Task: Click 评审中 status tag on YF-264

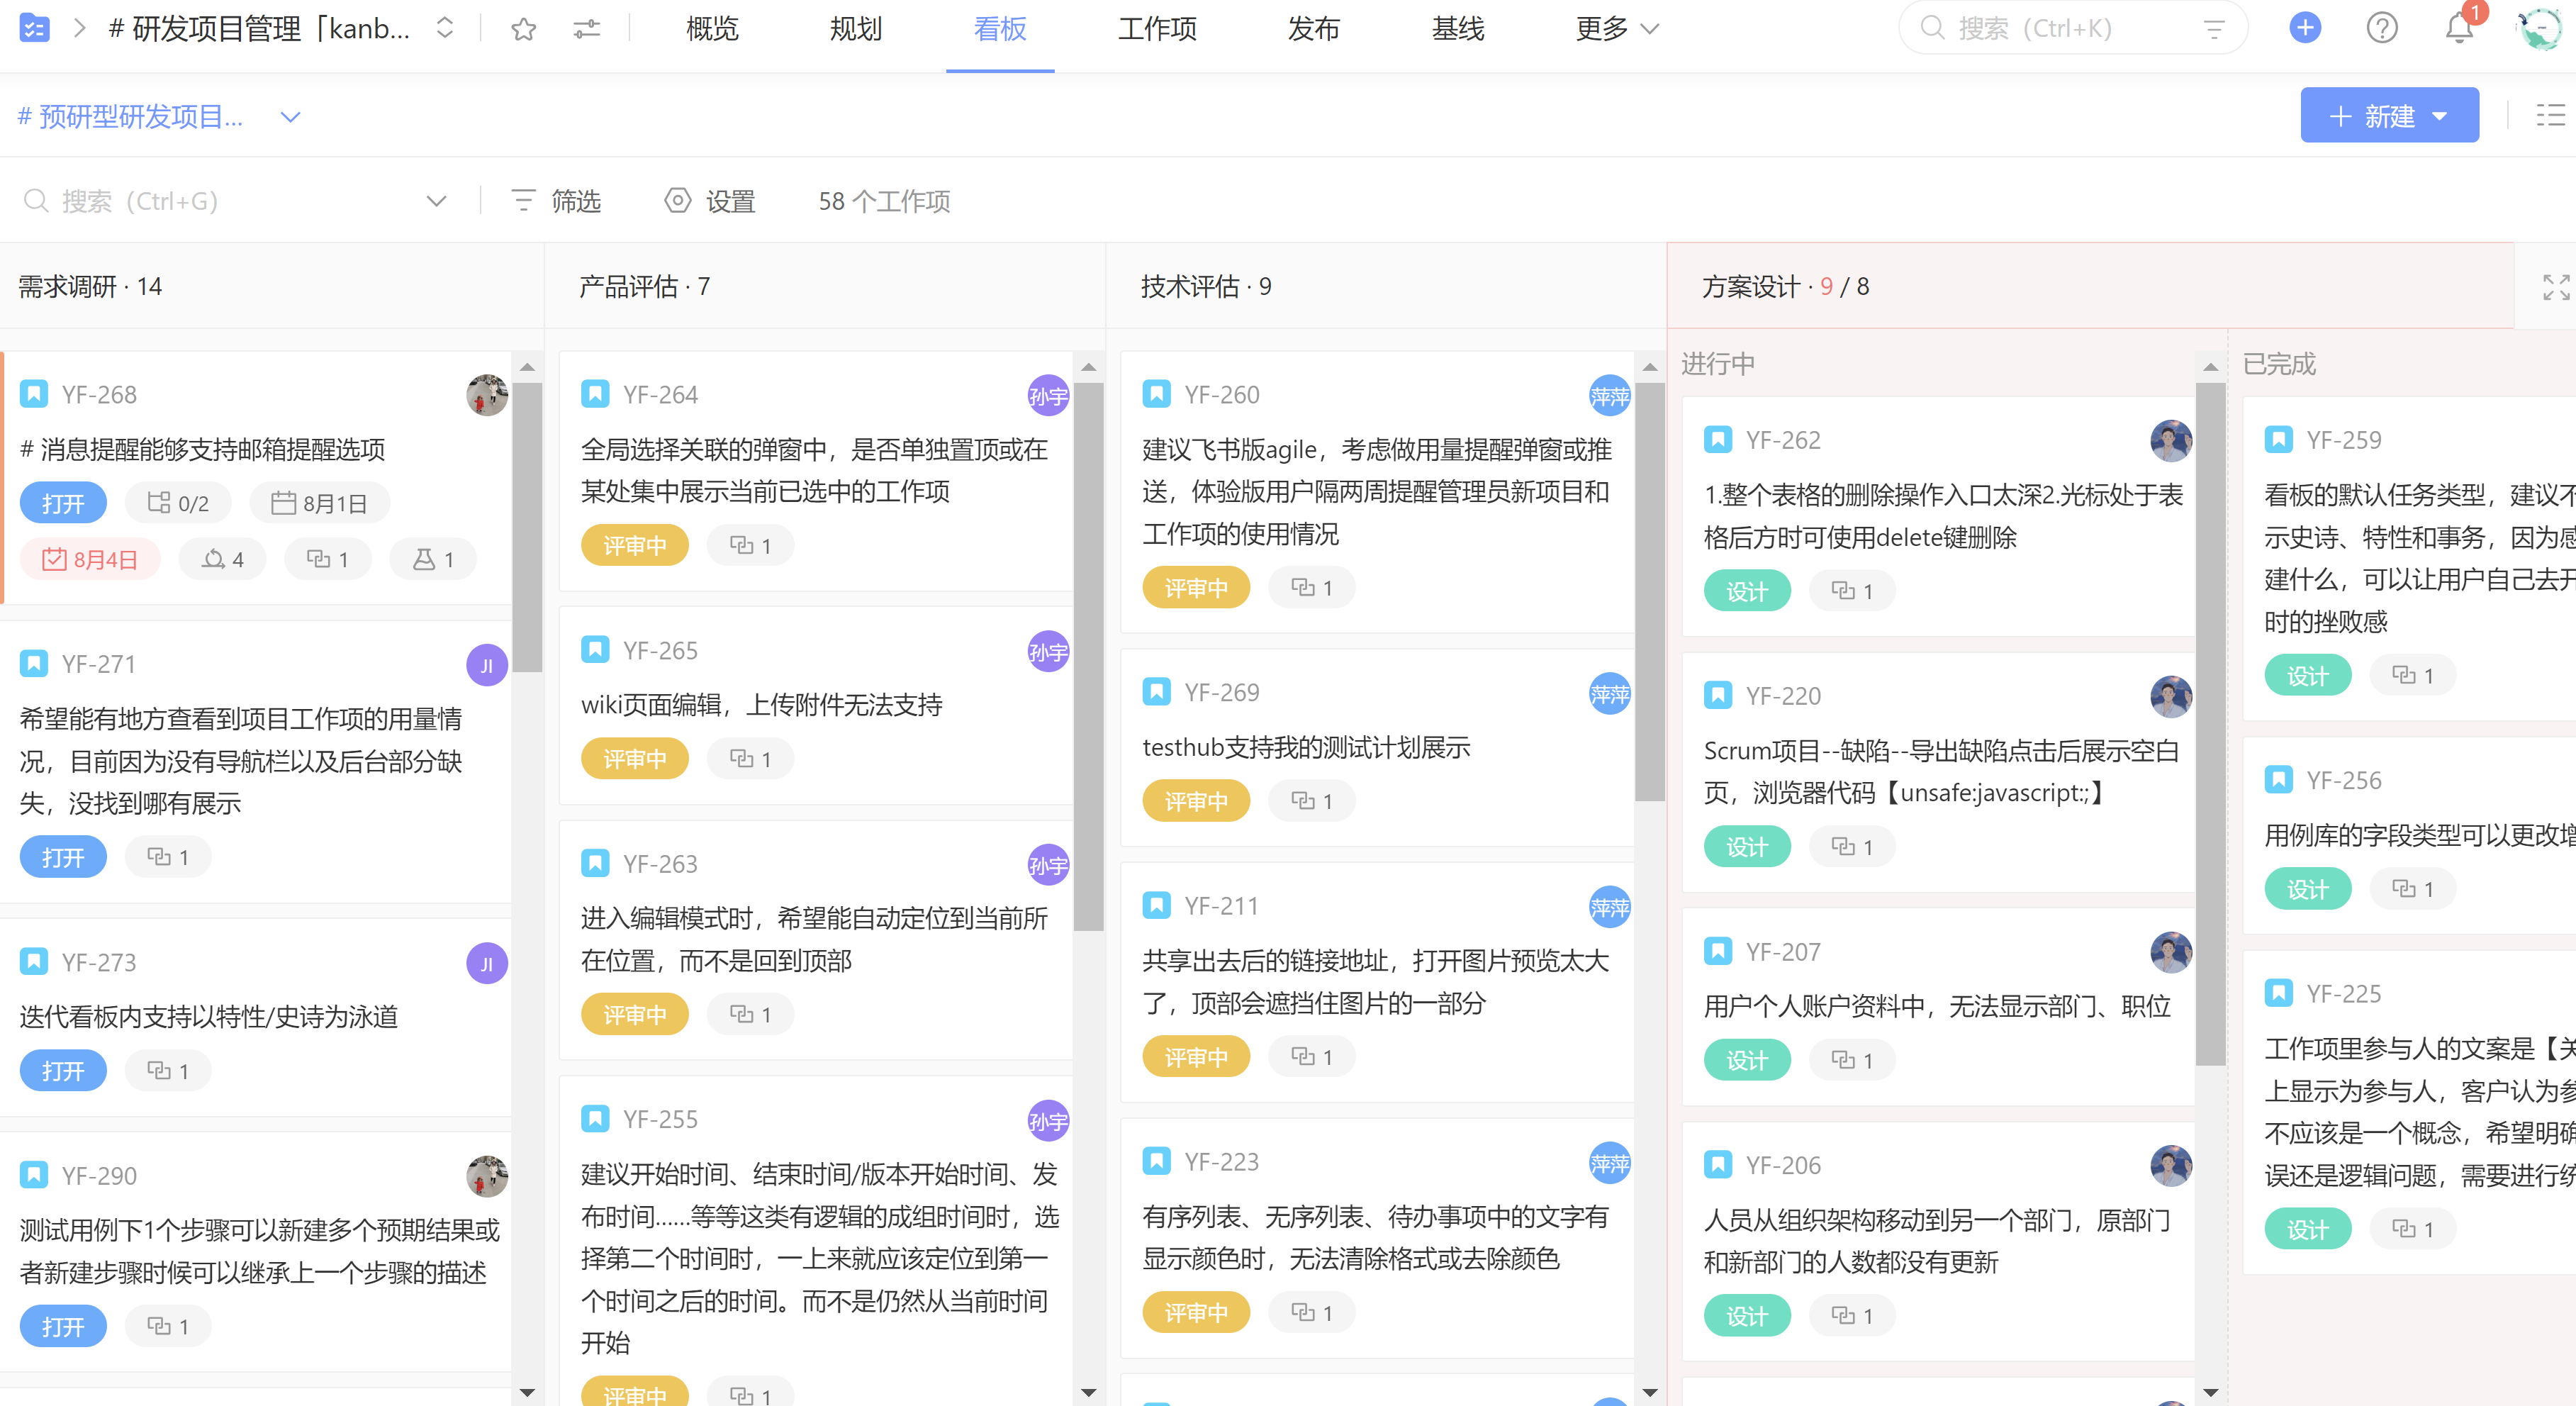Action: point(634,545)
